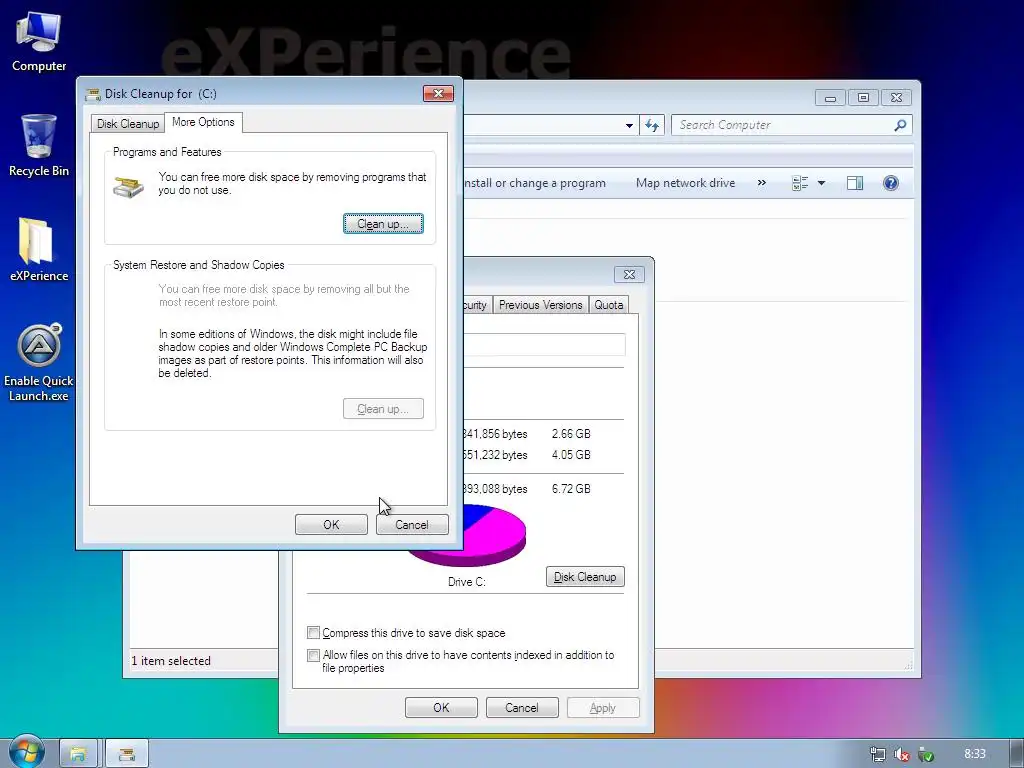Open the Windows Start orb

coord(27,752)
